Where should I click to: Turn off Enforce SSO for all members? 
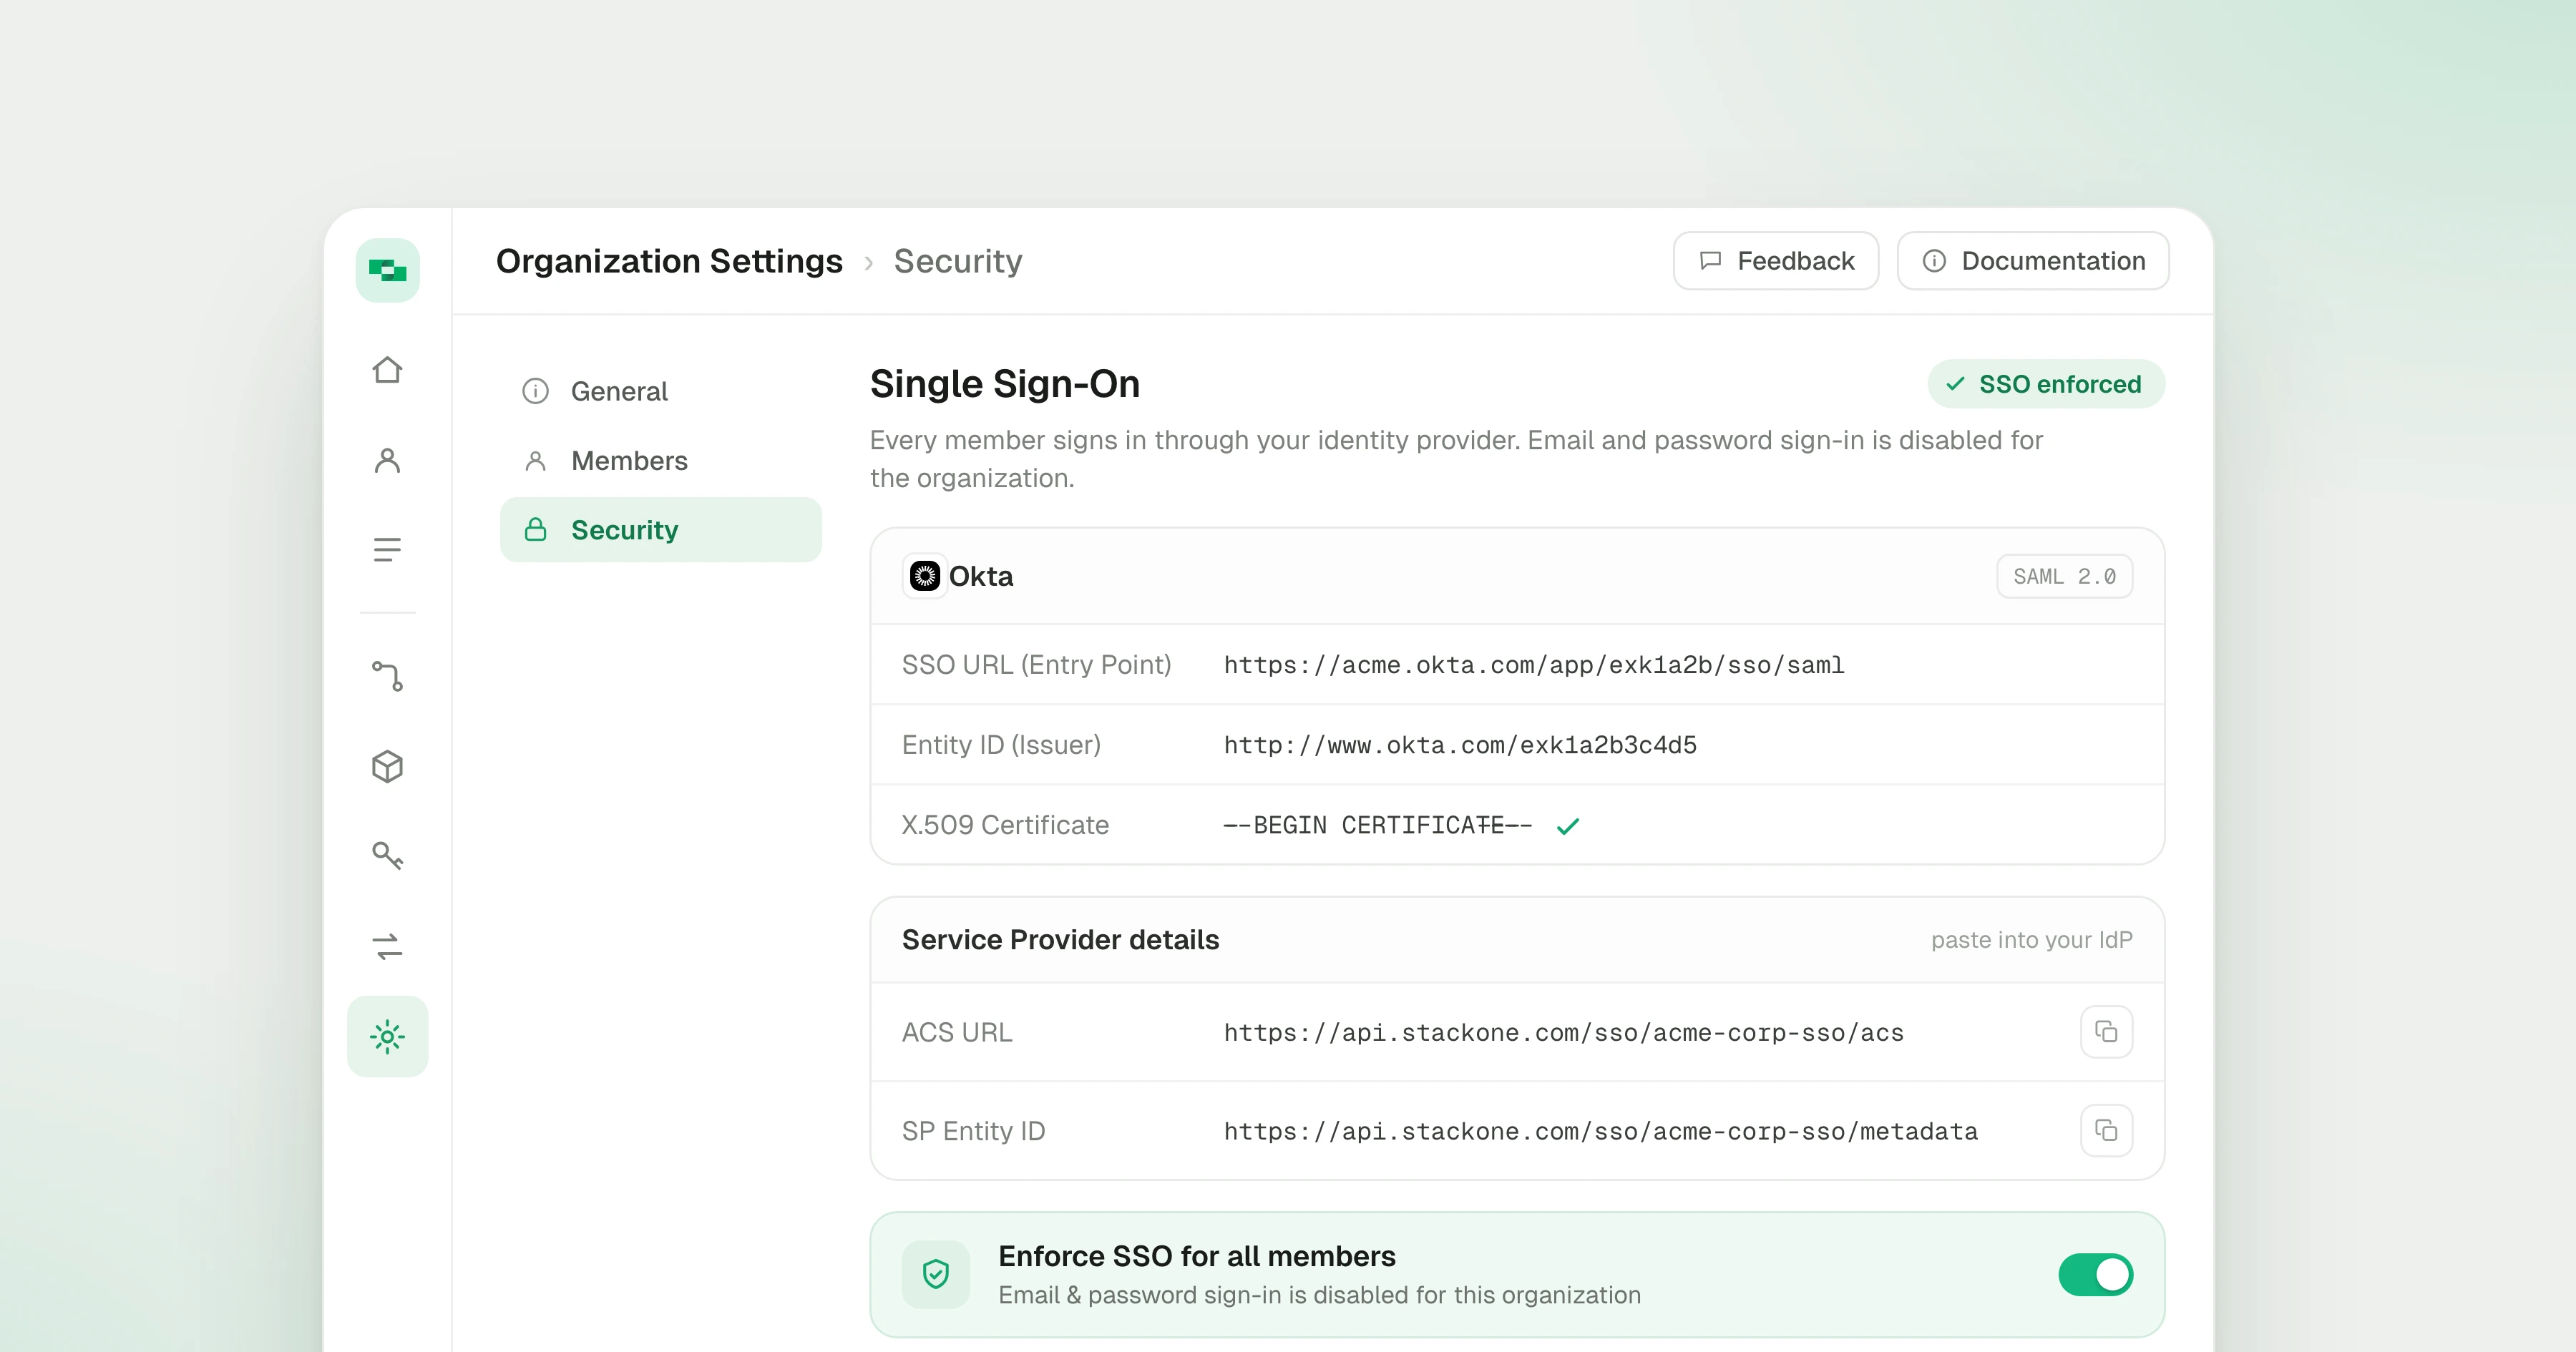2096,1274
